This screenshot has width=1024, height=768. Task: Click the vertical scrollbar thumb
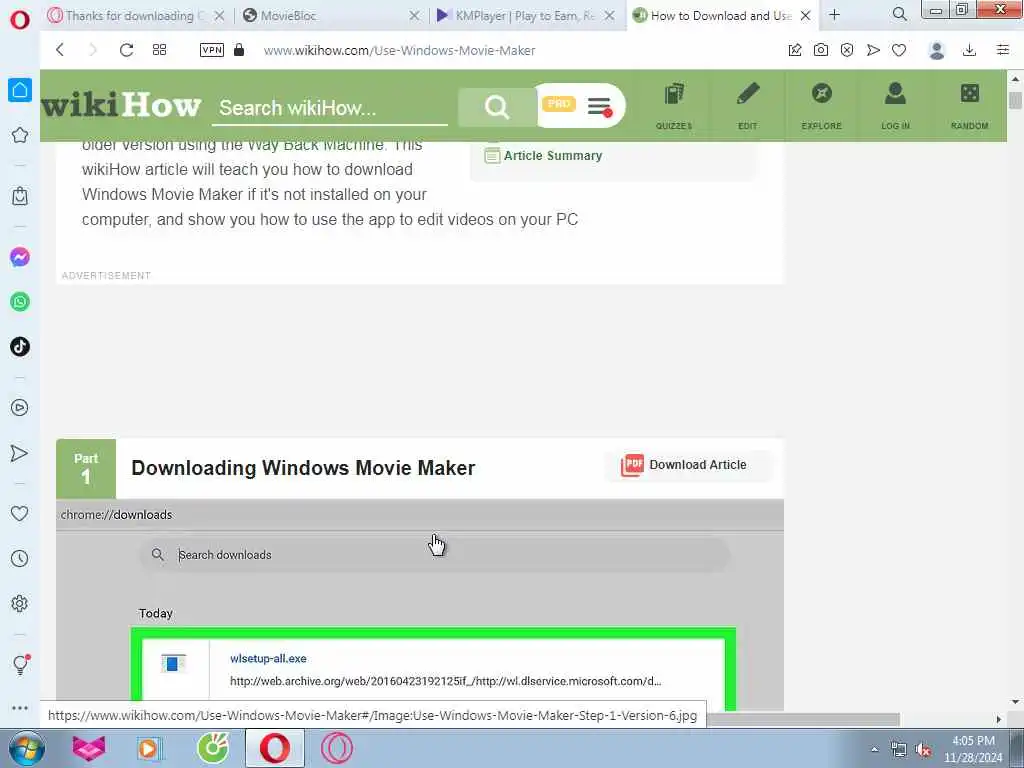pyautogui.click(x=1015, y=101)
